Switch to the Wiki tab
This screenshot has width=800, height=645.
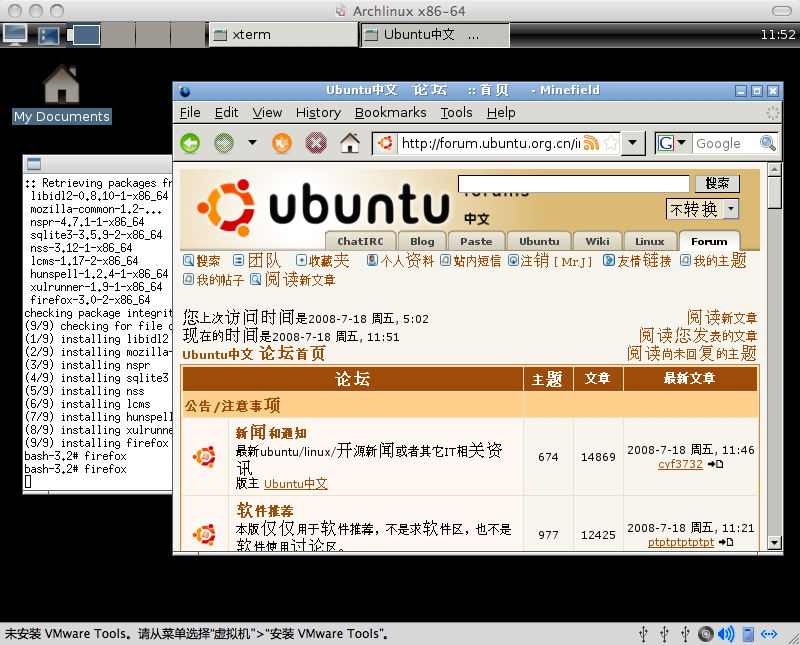click(x=597, y=241)
